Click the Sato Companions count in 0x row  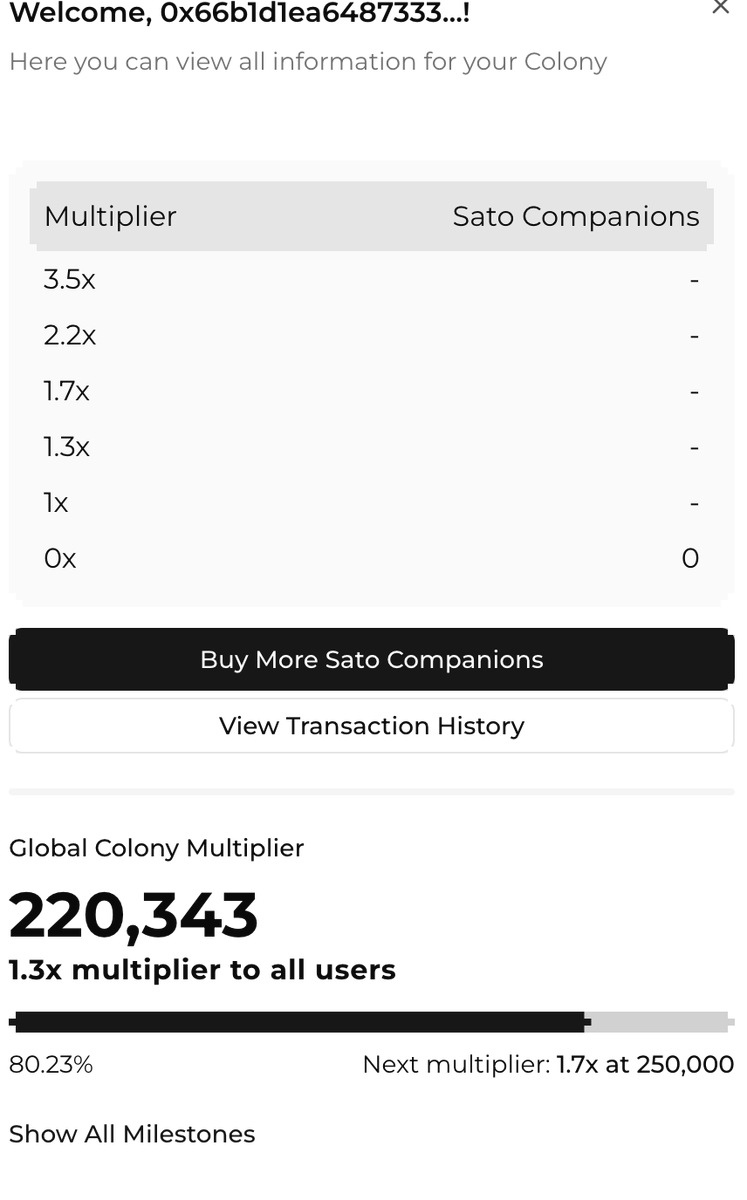click(690, 558)
